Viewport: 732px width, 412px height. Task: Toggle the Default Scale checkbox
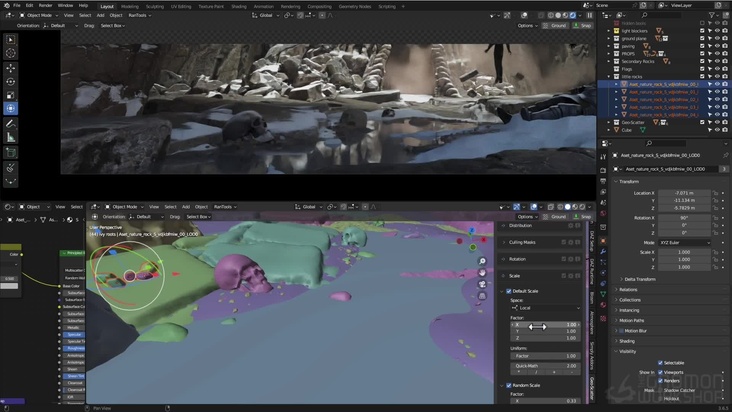click(x=509, y=291)
